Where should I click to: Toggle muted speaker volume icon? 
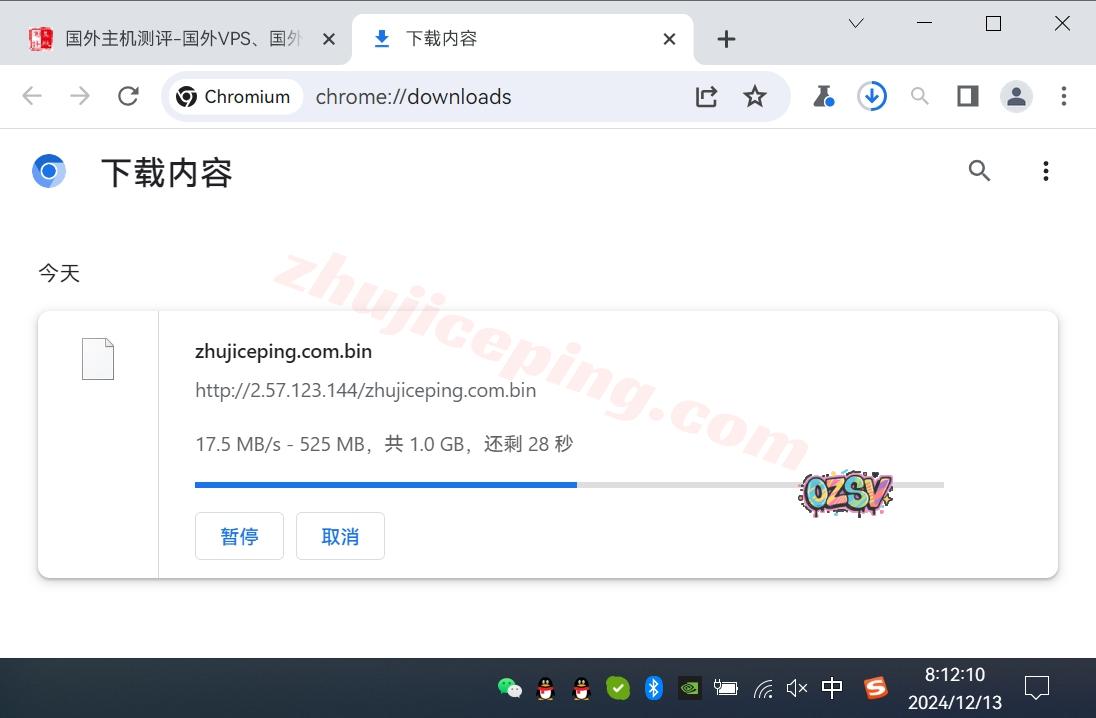point(796,688)
